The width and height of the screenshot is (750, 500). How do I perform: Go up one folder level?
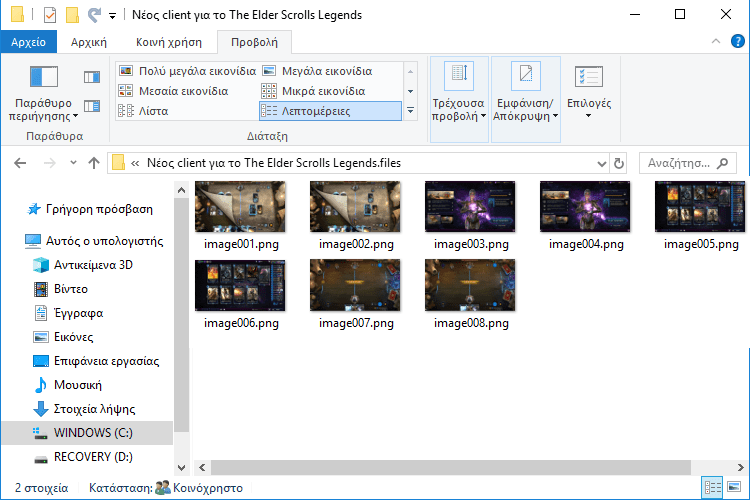coord(94,163)
